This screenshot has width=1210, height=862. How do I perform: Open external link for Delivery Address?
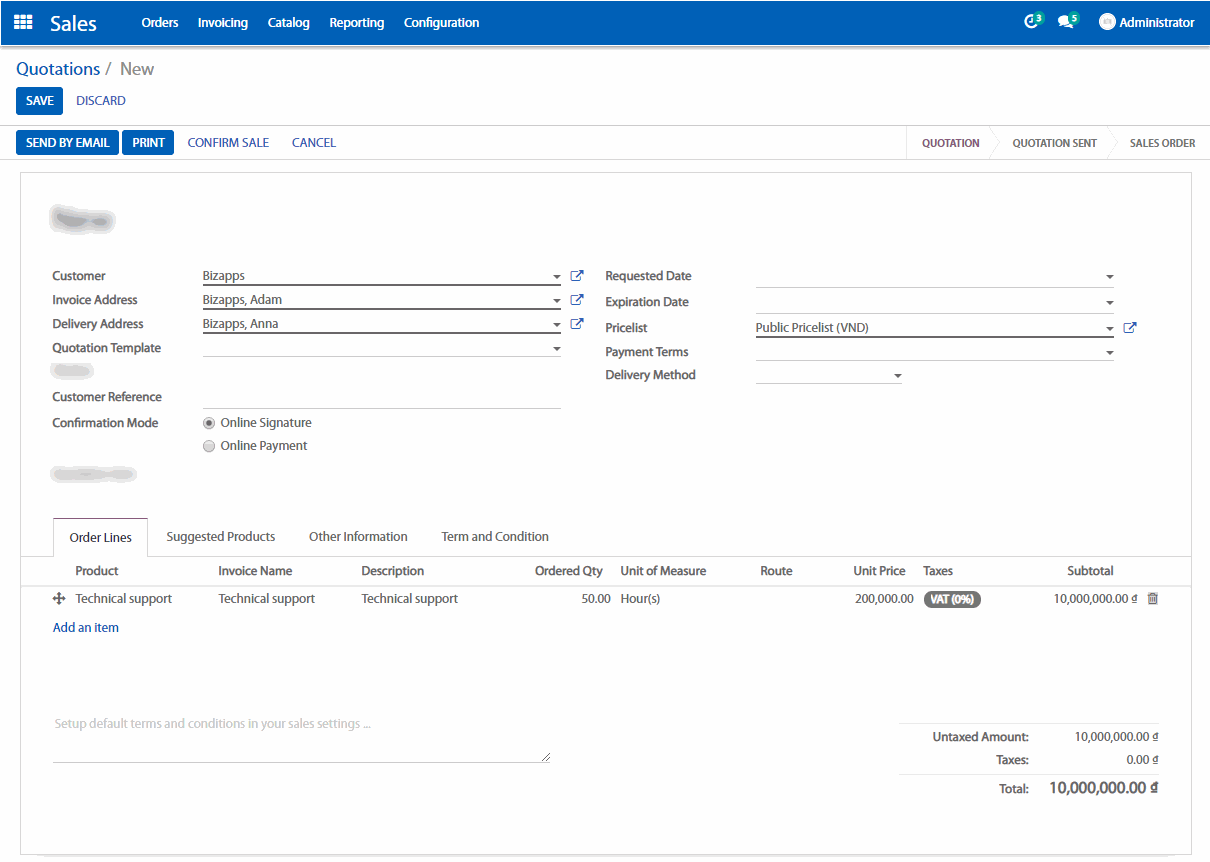point(577,324)
